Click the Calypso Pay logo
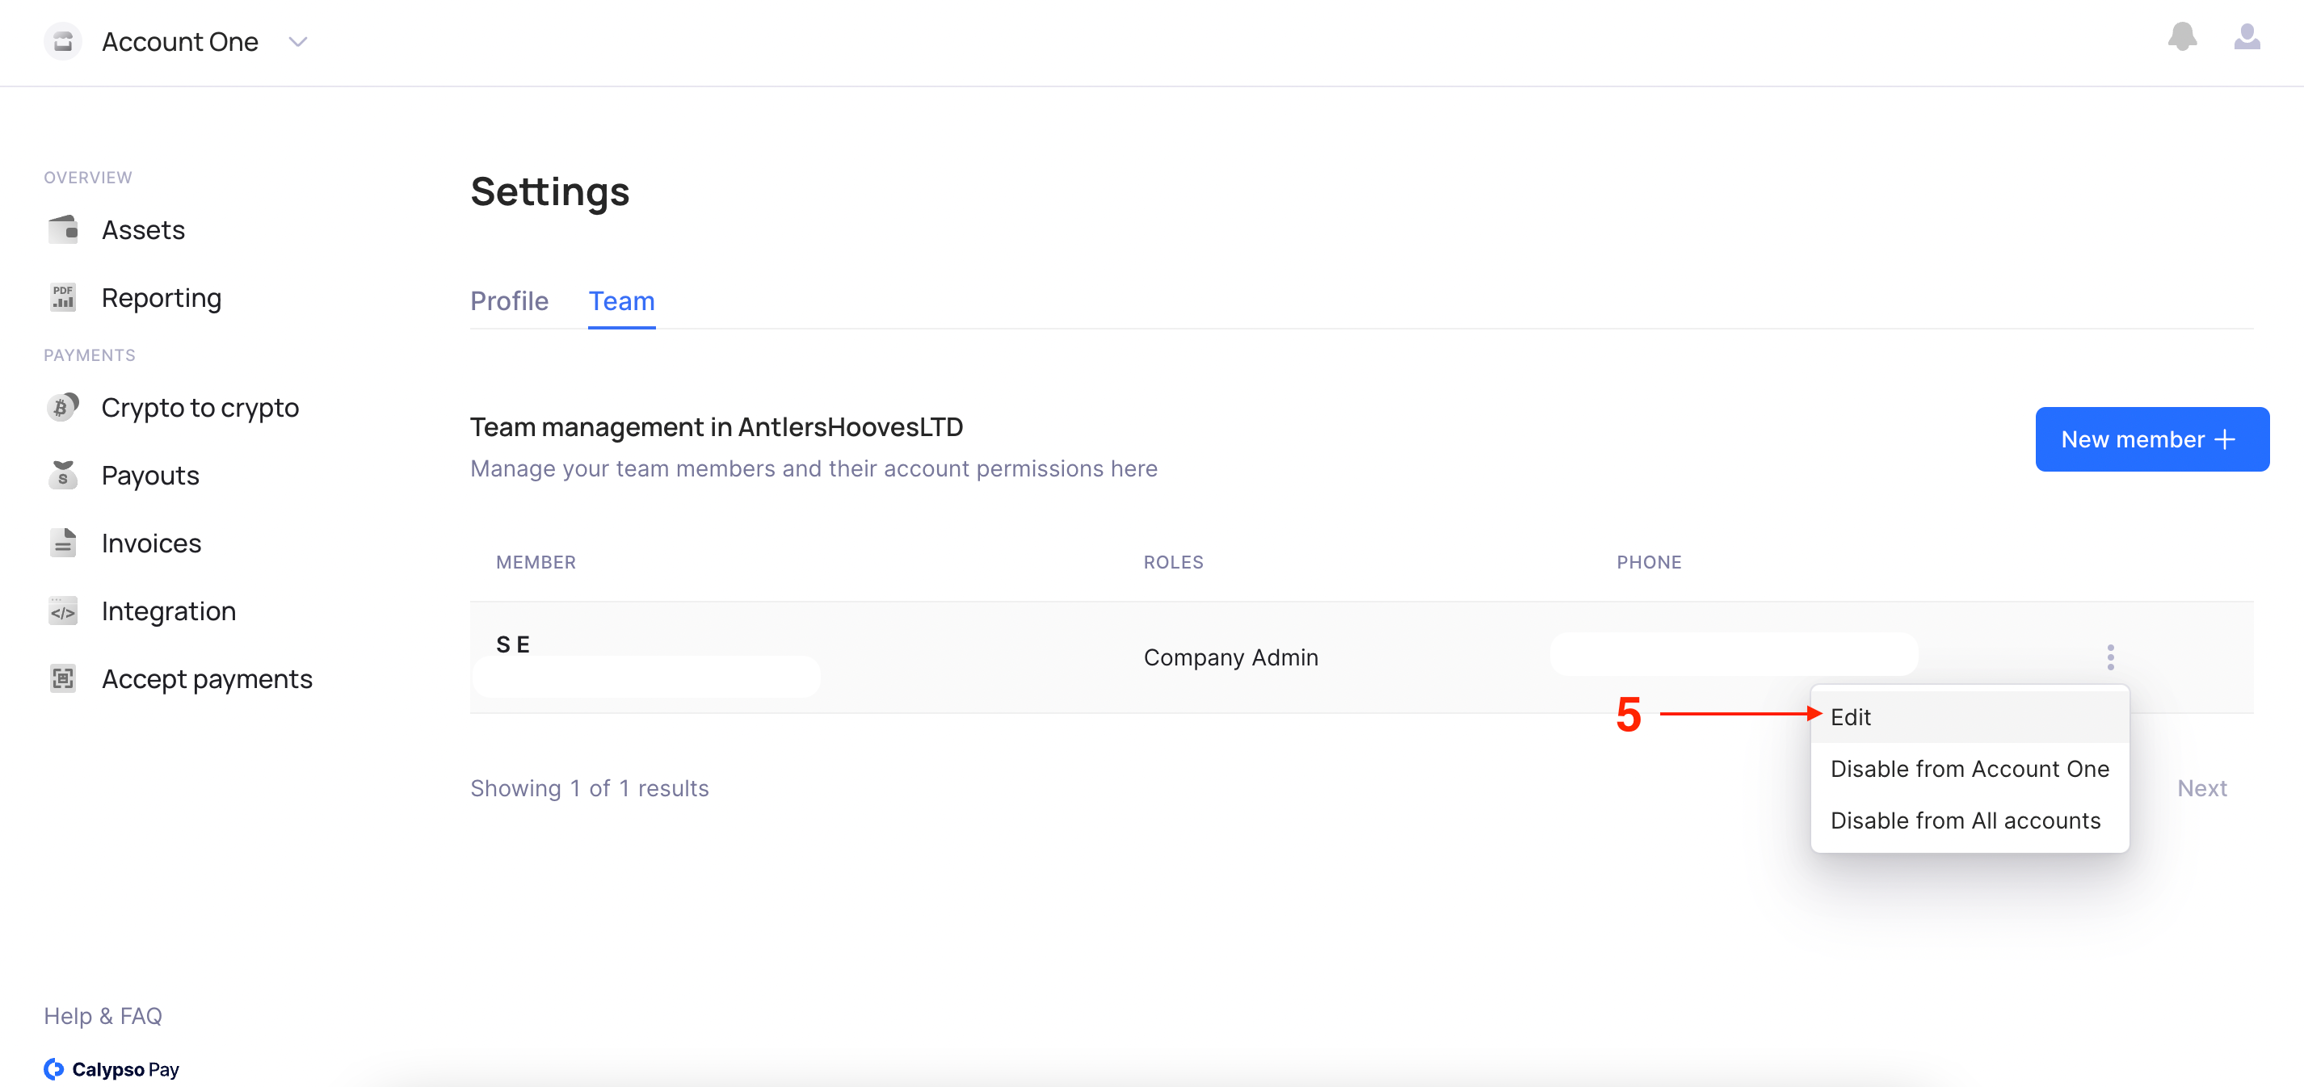Screen dimensions: 2304x1087 112,1069
